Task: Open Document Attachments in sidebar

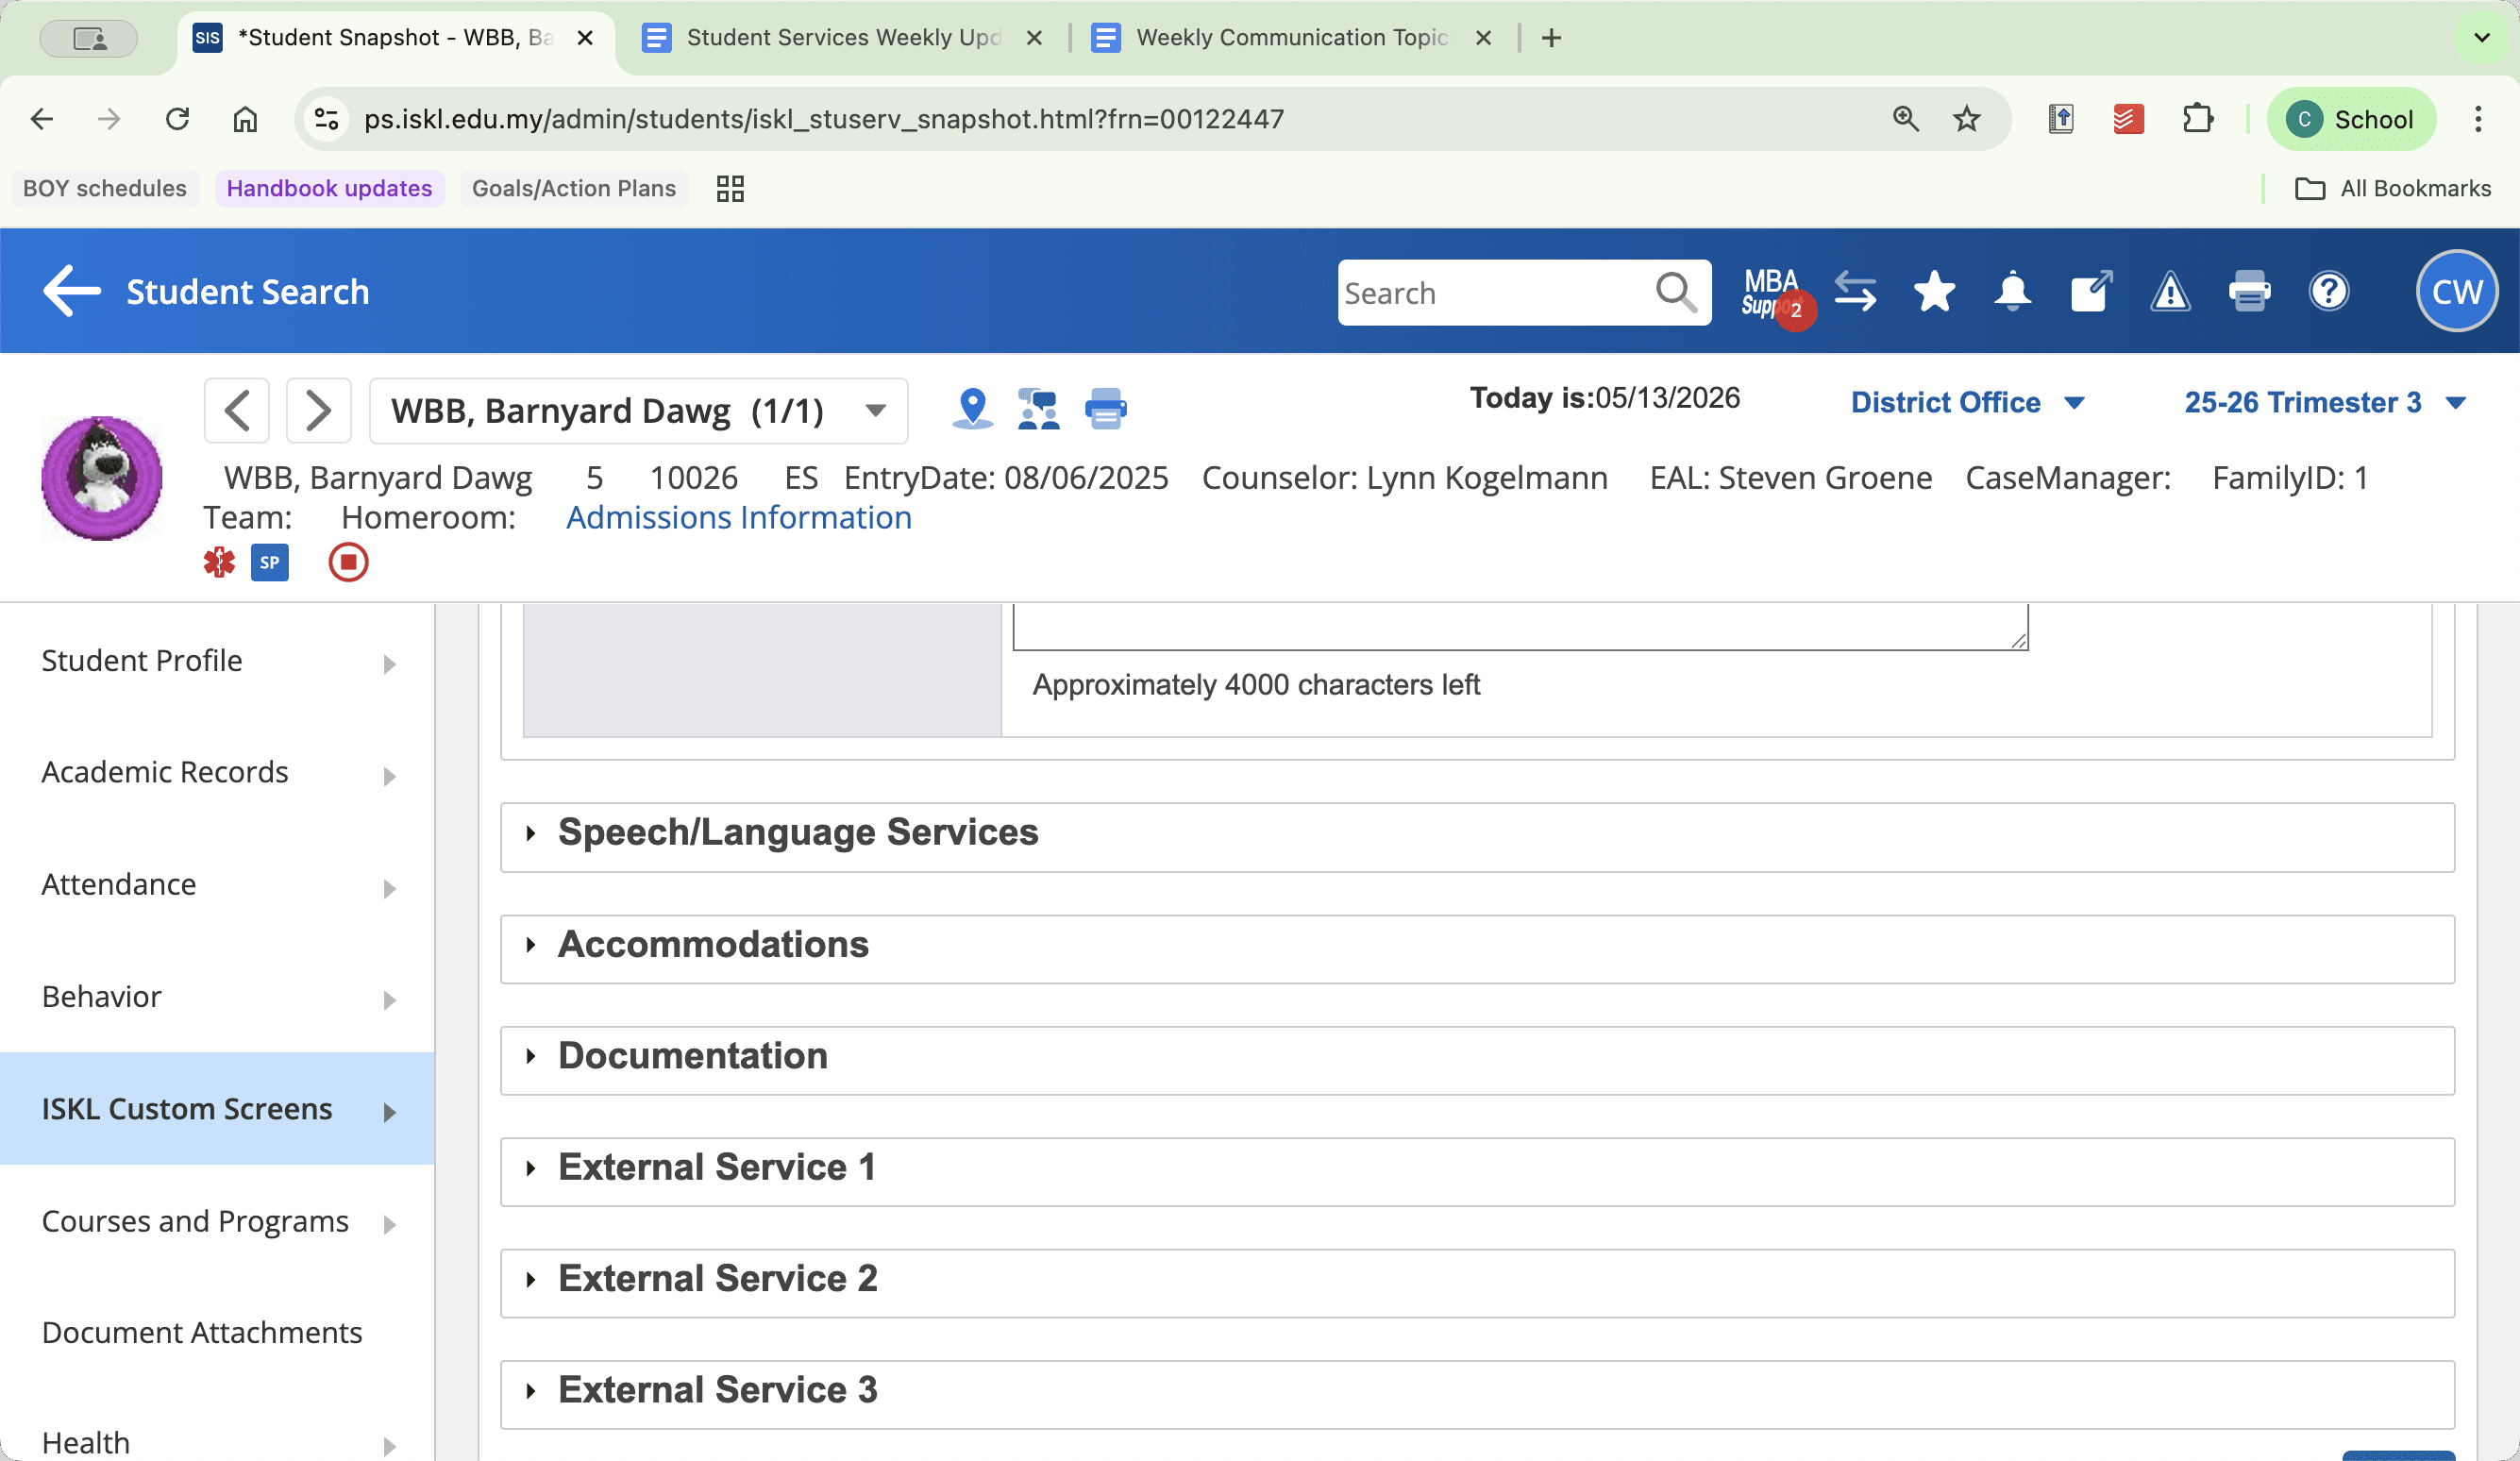Action: point(217,1332)
